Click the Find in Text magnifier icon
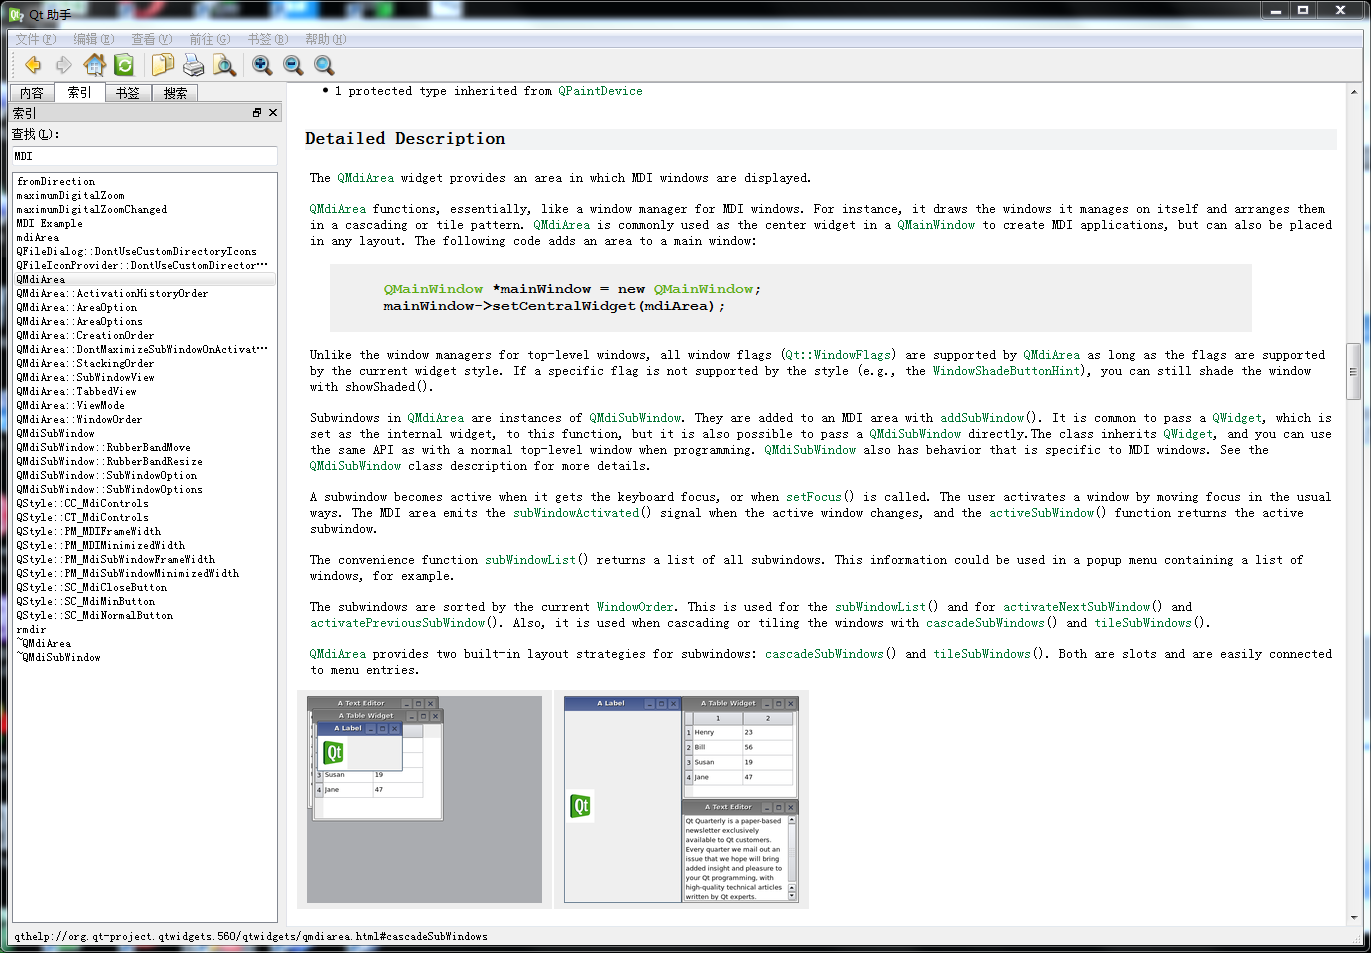This screenshot has height=953, width=1371. pyautogui.click(x=324, y=65)
